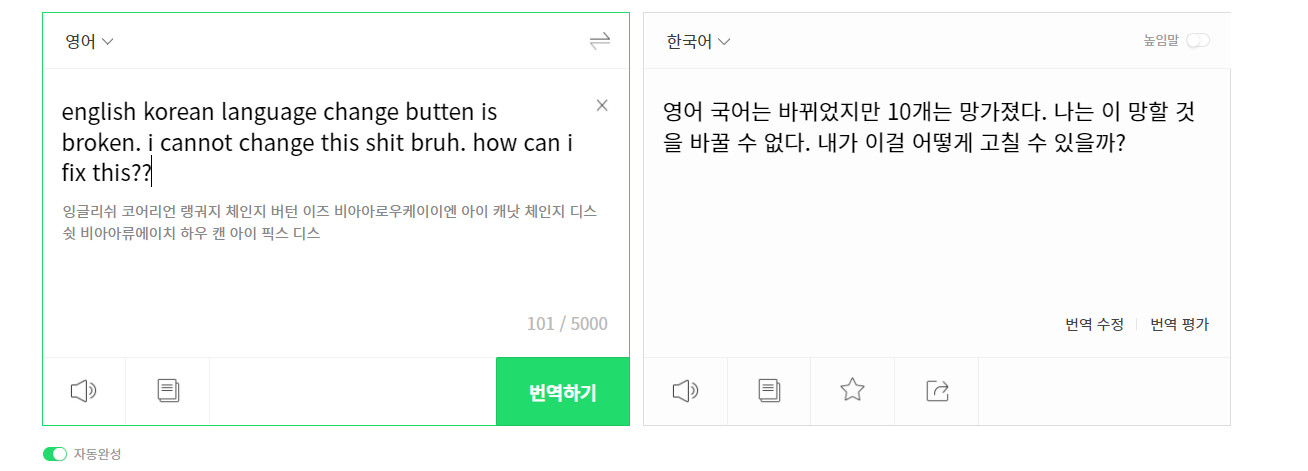Click the 101 / 5000 character counter
This screenshot has width=1308, height=471.
(x=566, y=323)
